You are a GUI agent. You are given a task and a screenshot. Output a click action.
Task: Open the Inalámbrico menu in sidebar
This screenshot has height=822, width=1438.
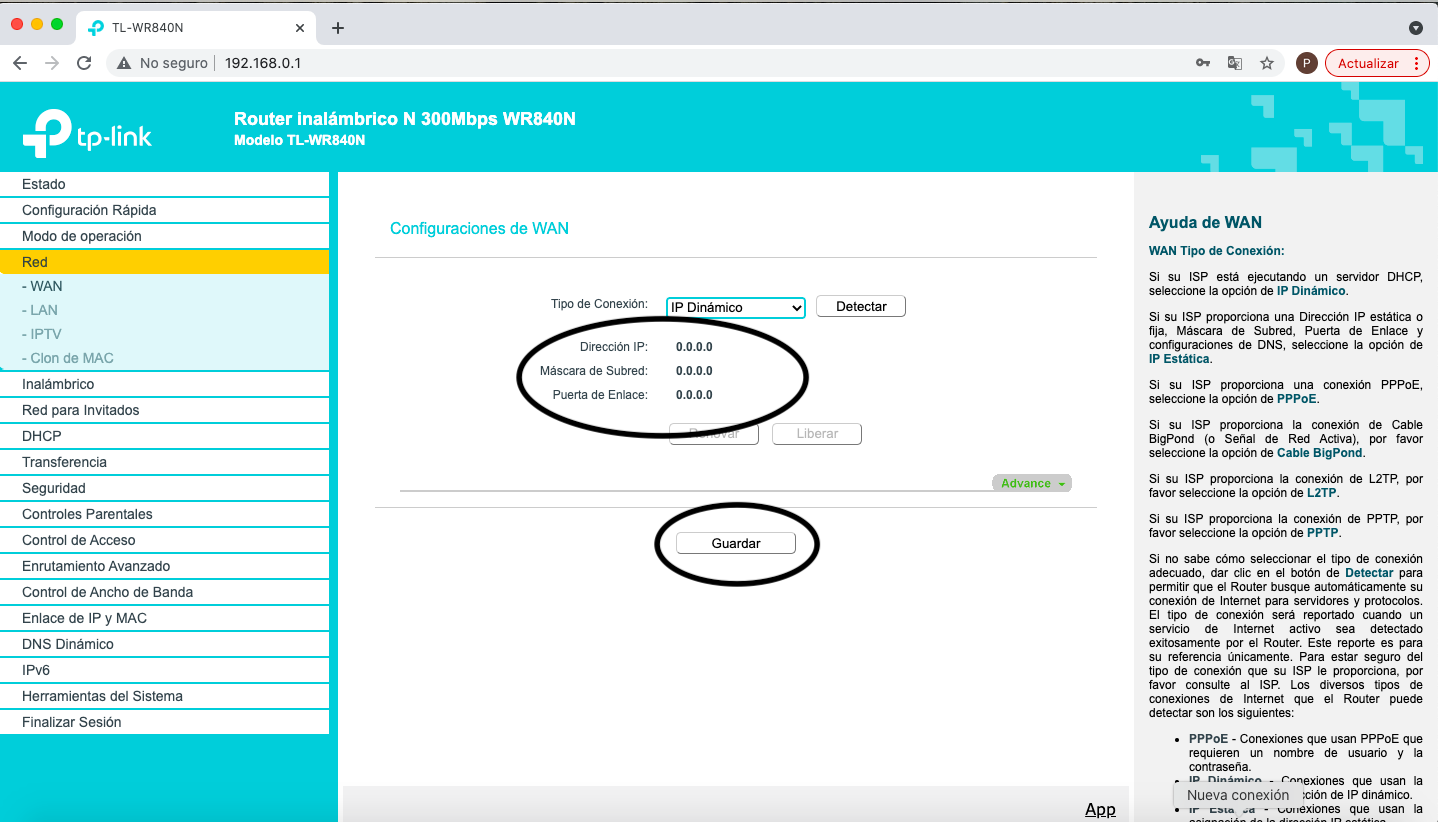coord(58,384)
